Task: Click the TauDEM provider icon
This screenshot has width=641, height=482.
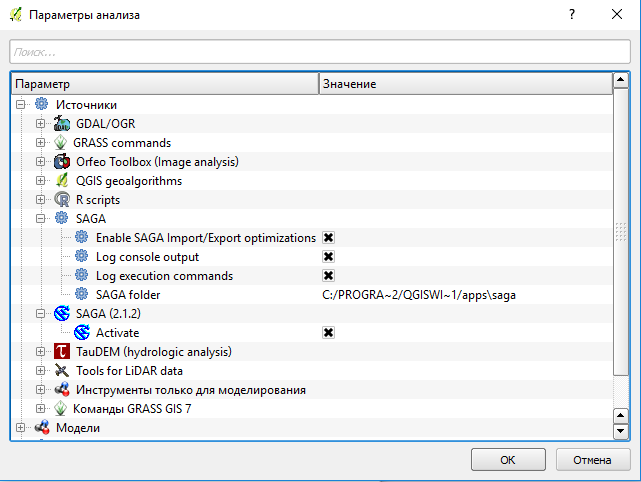Action: pyautogui.click(x=62, y=351)
